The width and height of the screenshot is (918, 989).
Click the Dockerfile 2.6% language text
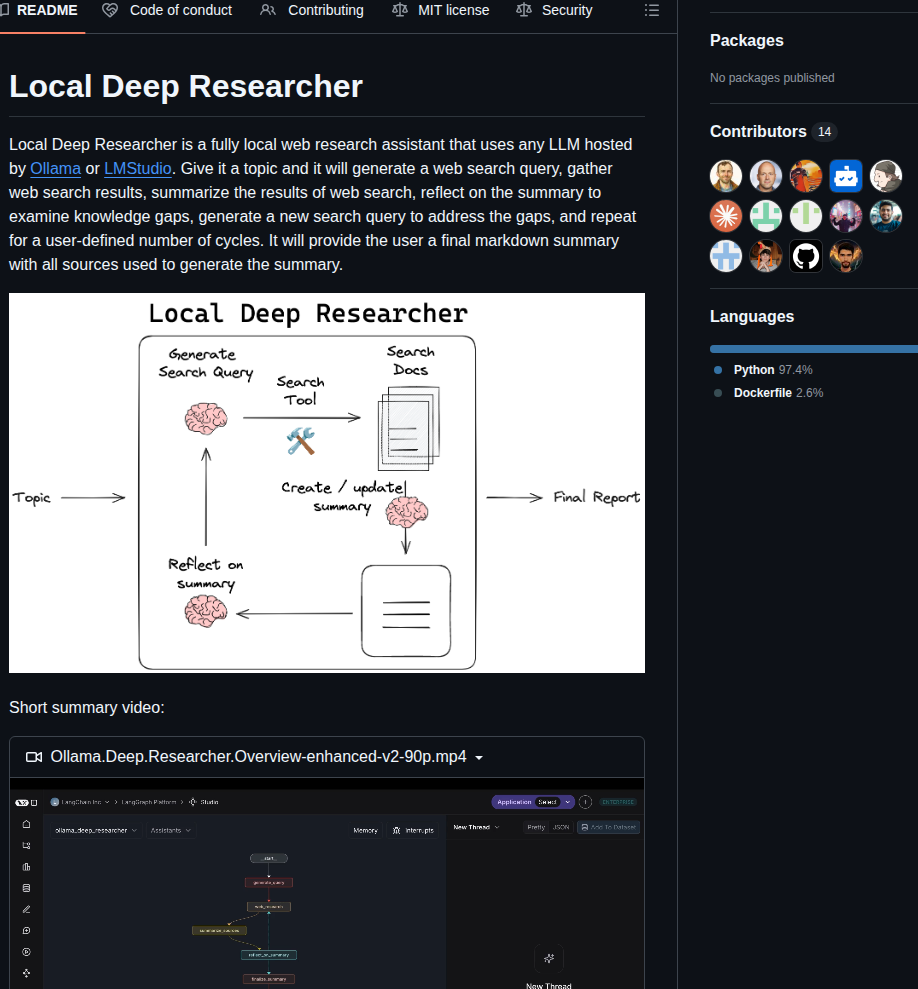(778, 393)
